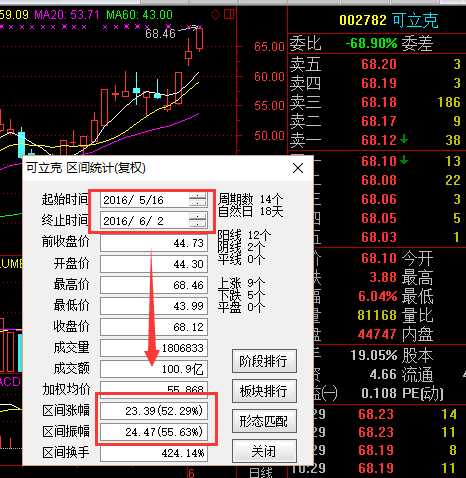
Task: Select the 日线 period tab at bottom
Action: 261,473
